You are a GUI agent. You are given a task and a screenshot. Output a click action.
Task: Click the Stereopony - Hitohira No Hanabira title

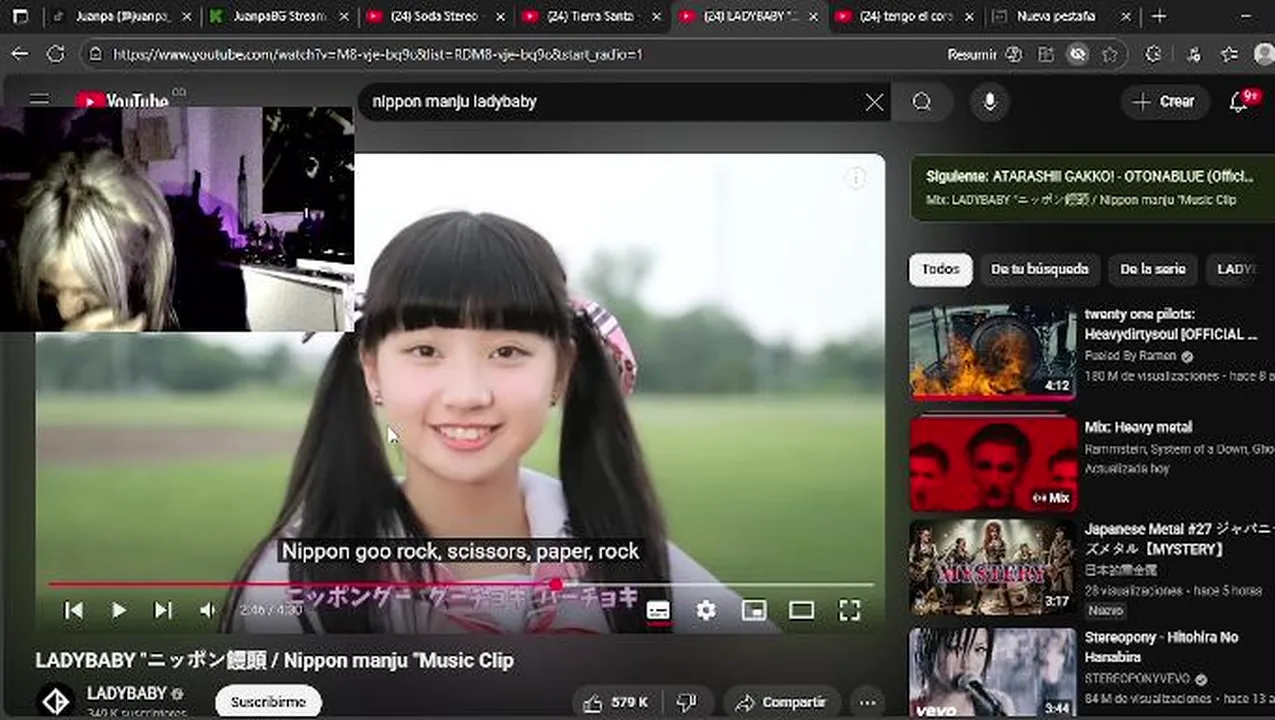pos(1161,646)
